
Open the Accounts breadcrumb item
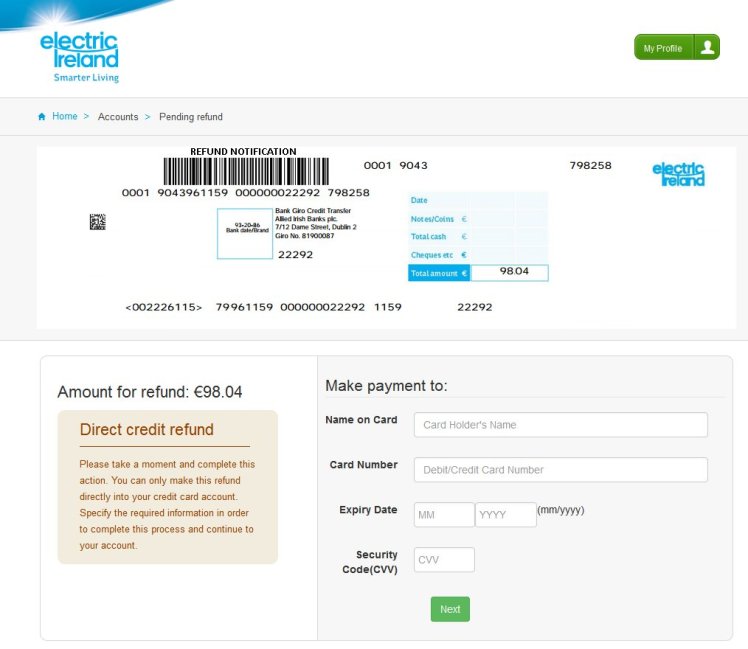(x=118, y=117)
